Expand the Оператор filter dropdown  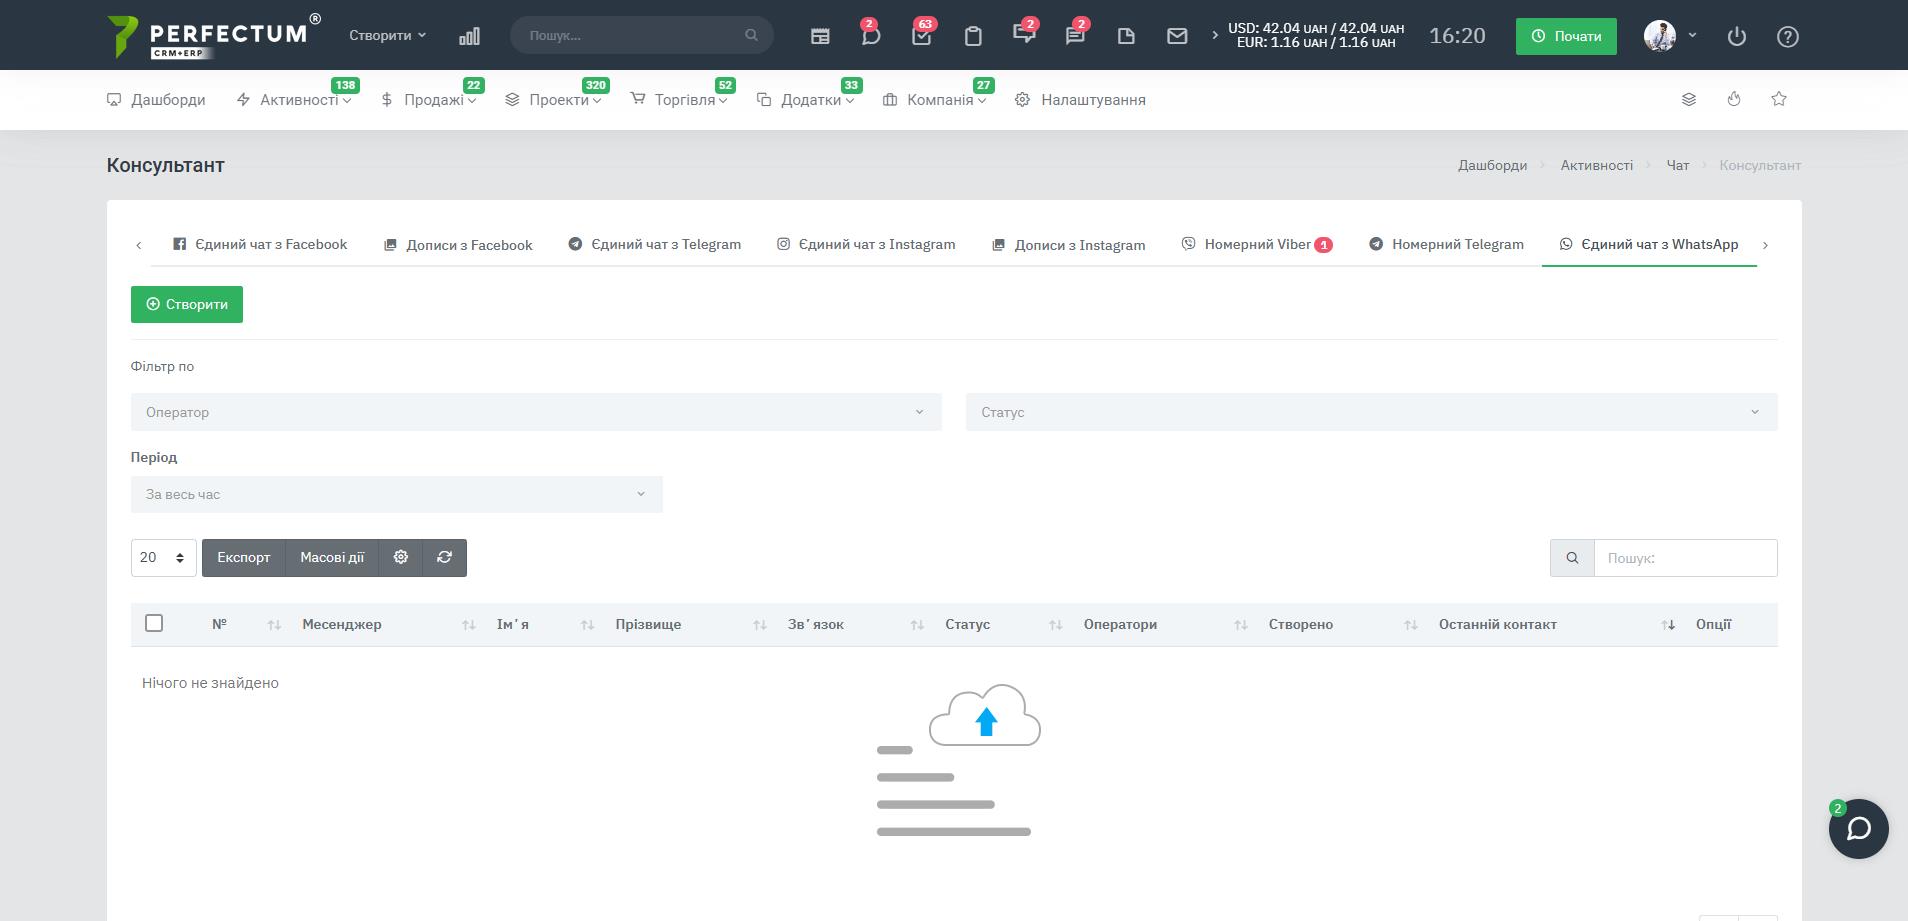click(536, 412)
